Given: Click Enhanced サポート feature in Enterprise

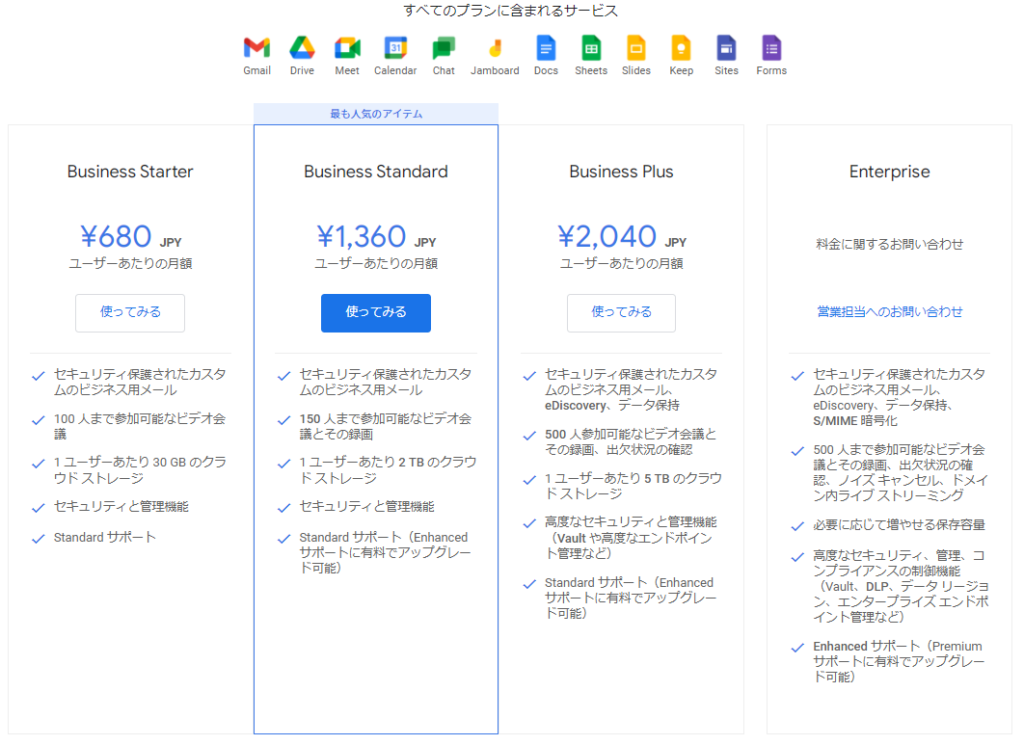Looking at the screenshot, I should click(x=899, y=661).
